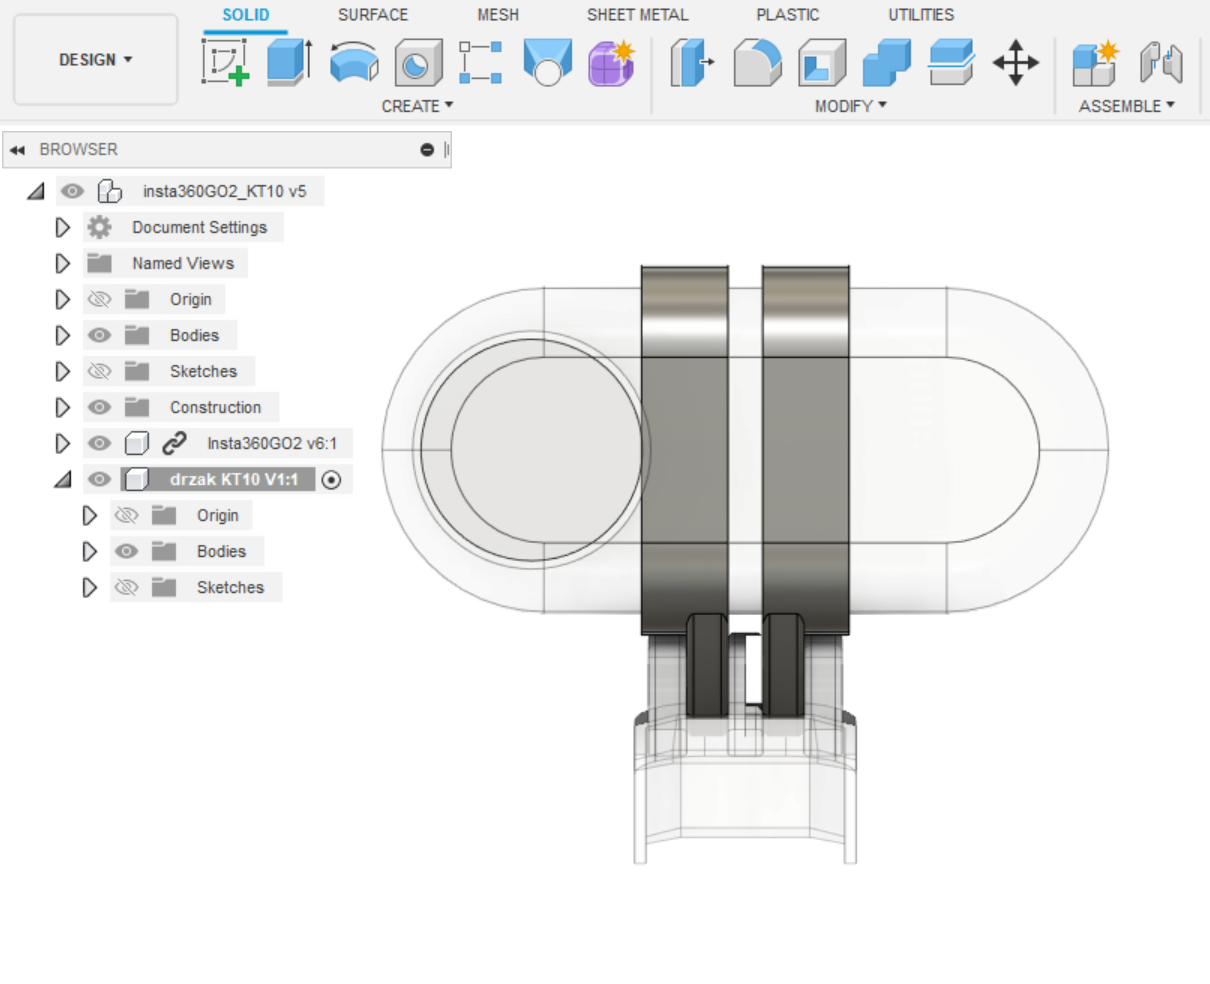Hide the top-level Bodies folder
1210x984 pixels.
tap(99, 335)
